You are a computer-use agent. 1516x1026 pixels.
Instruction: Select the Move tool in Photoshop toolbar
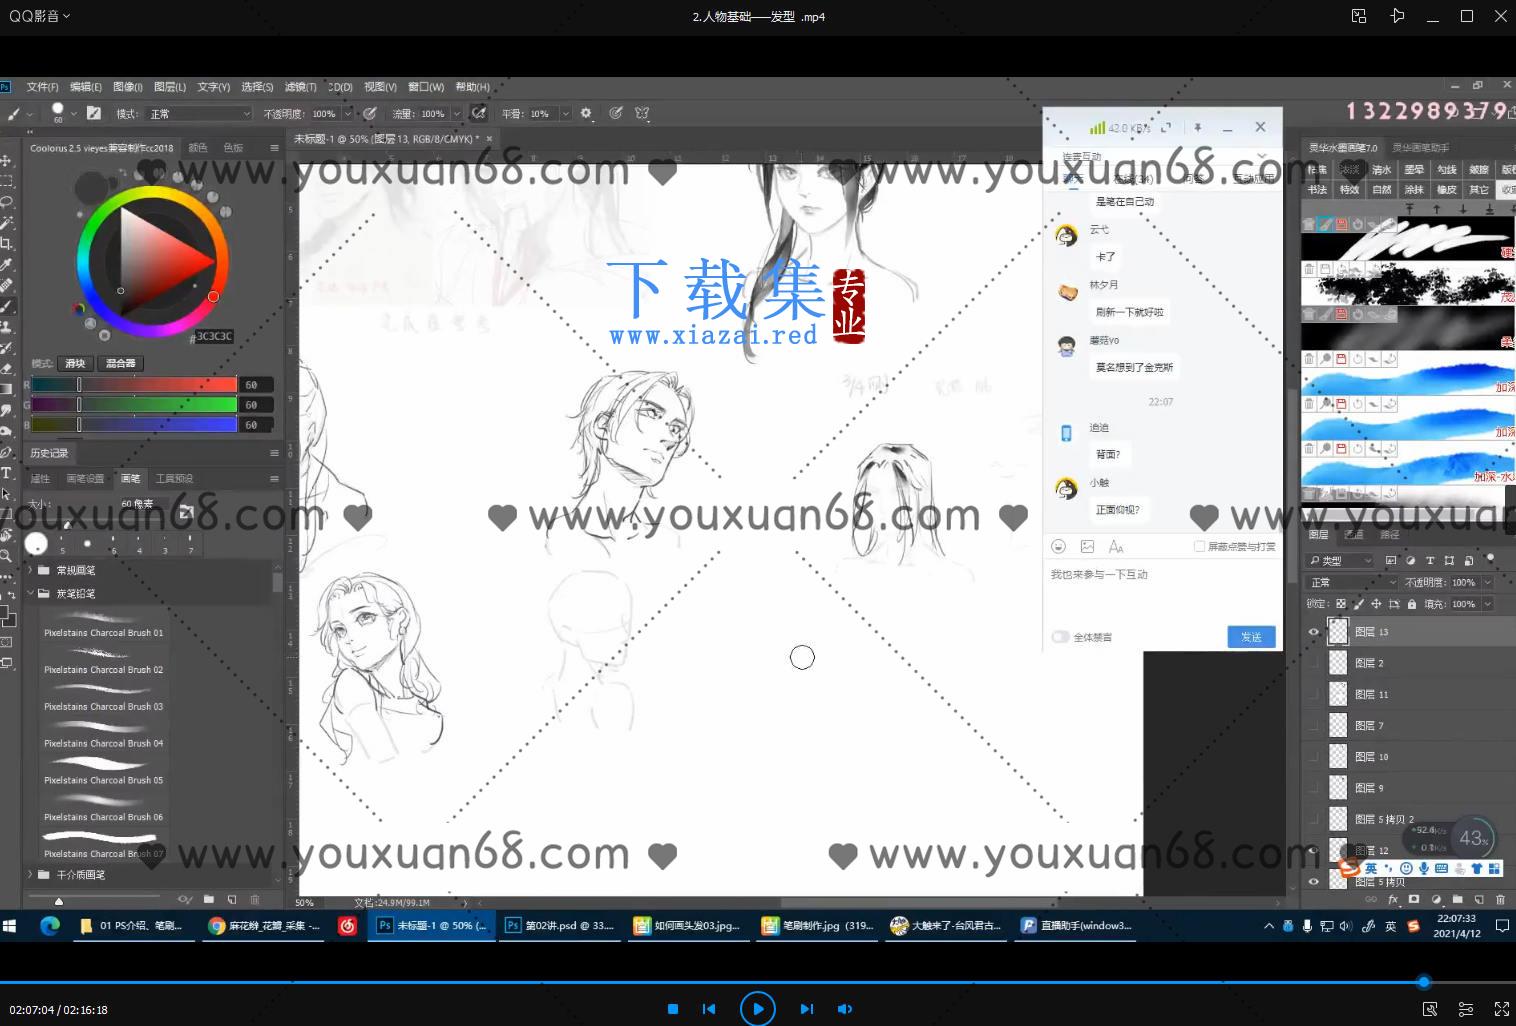click(x=6, y=161)
